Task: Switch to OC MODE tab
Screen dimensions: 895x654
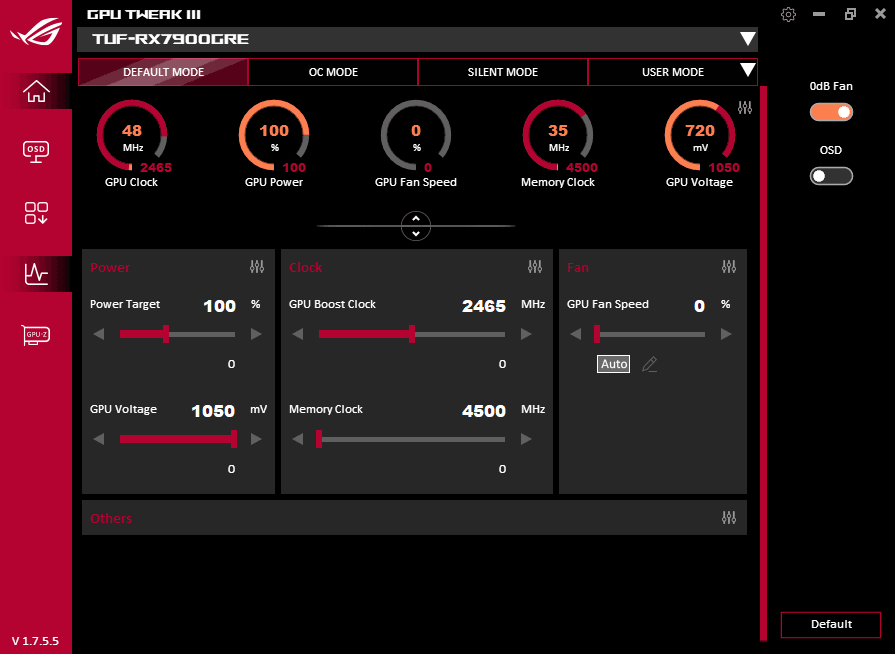Action: (x=333, y=72)
